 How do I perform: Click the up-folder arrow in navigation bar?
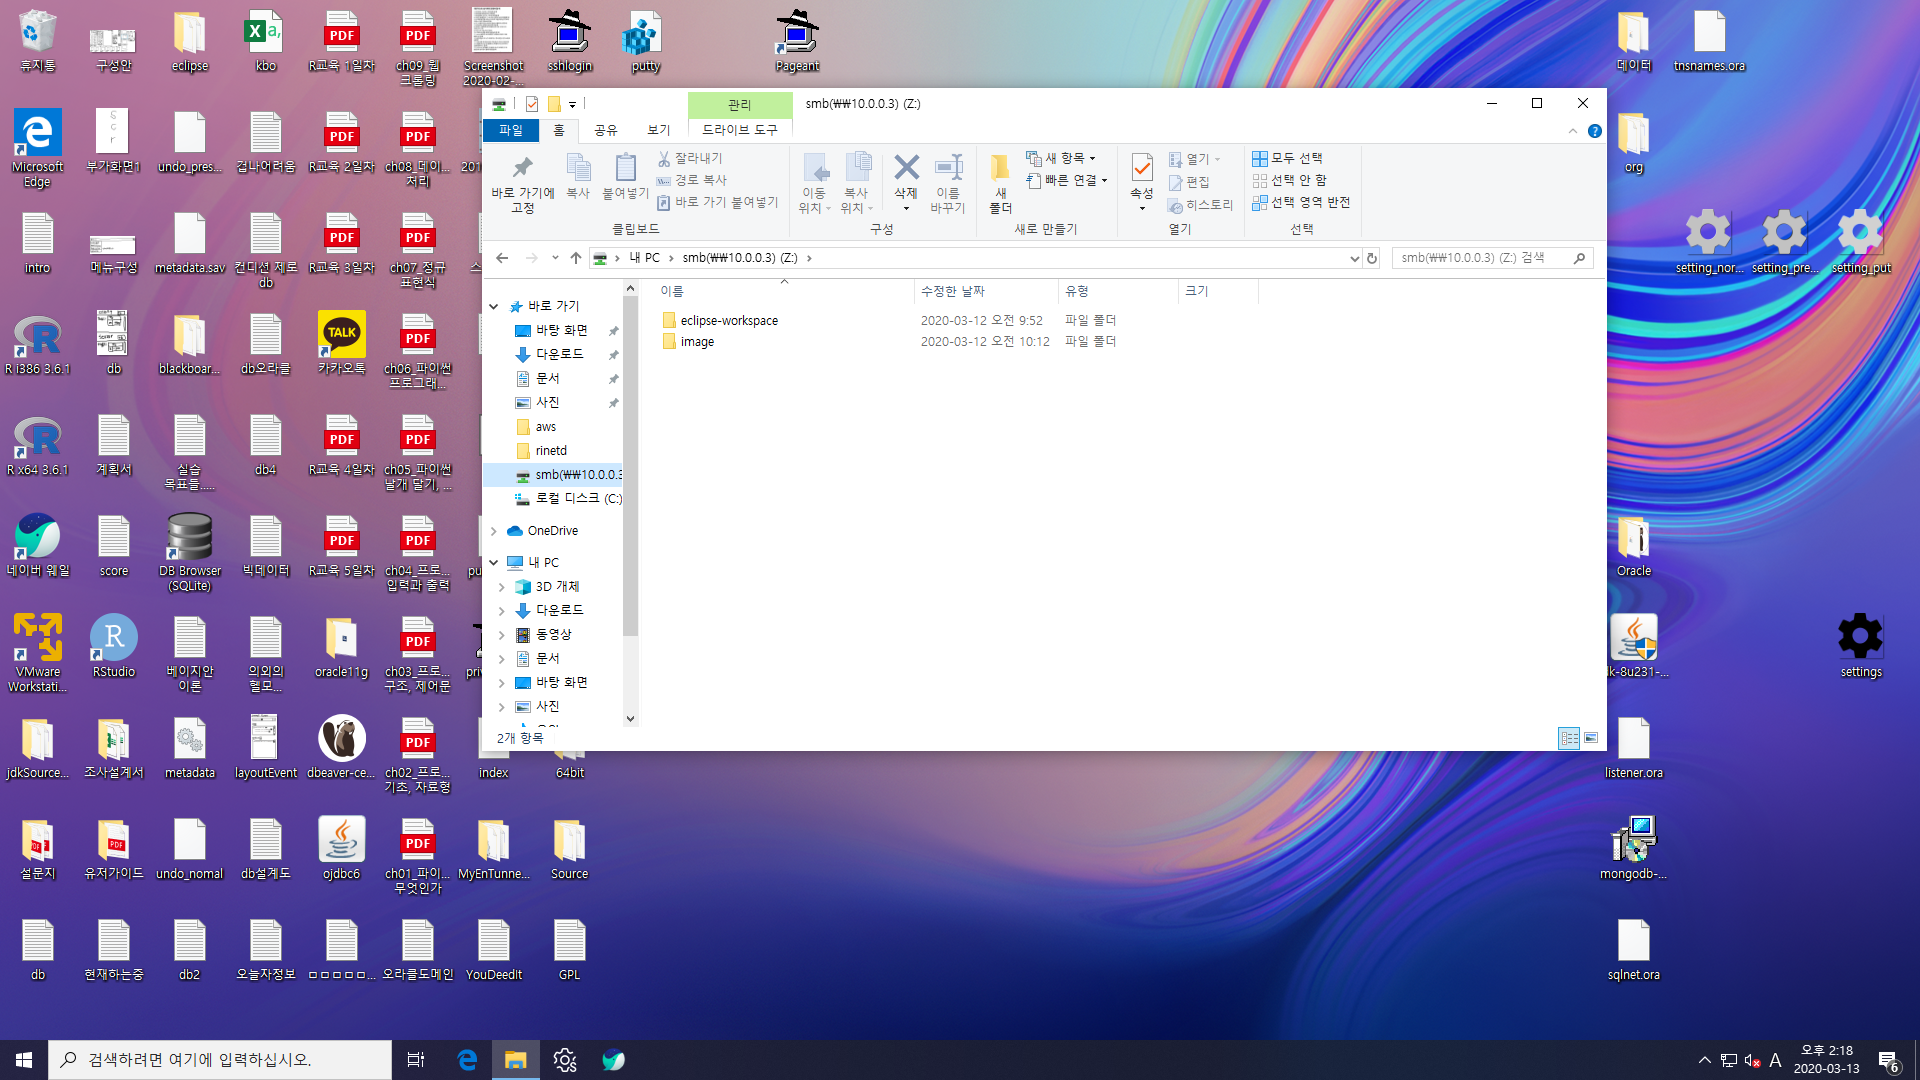point(576,258)
